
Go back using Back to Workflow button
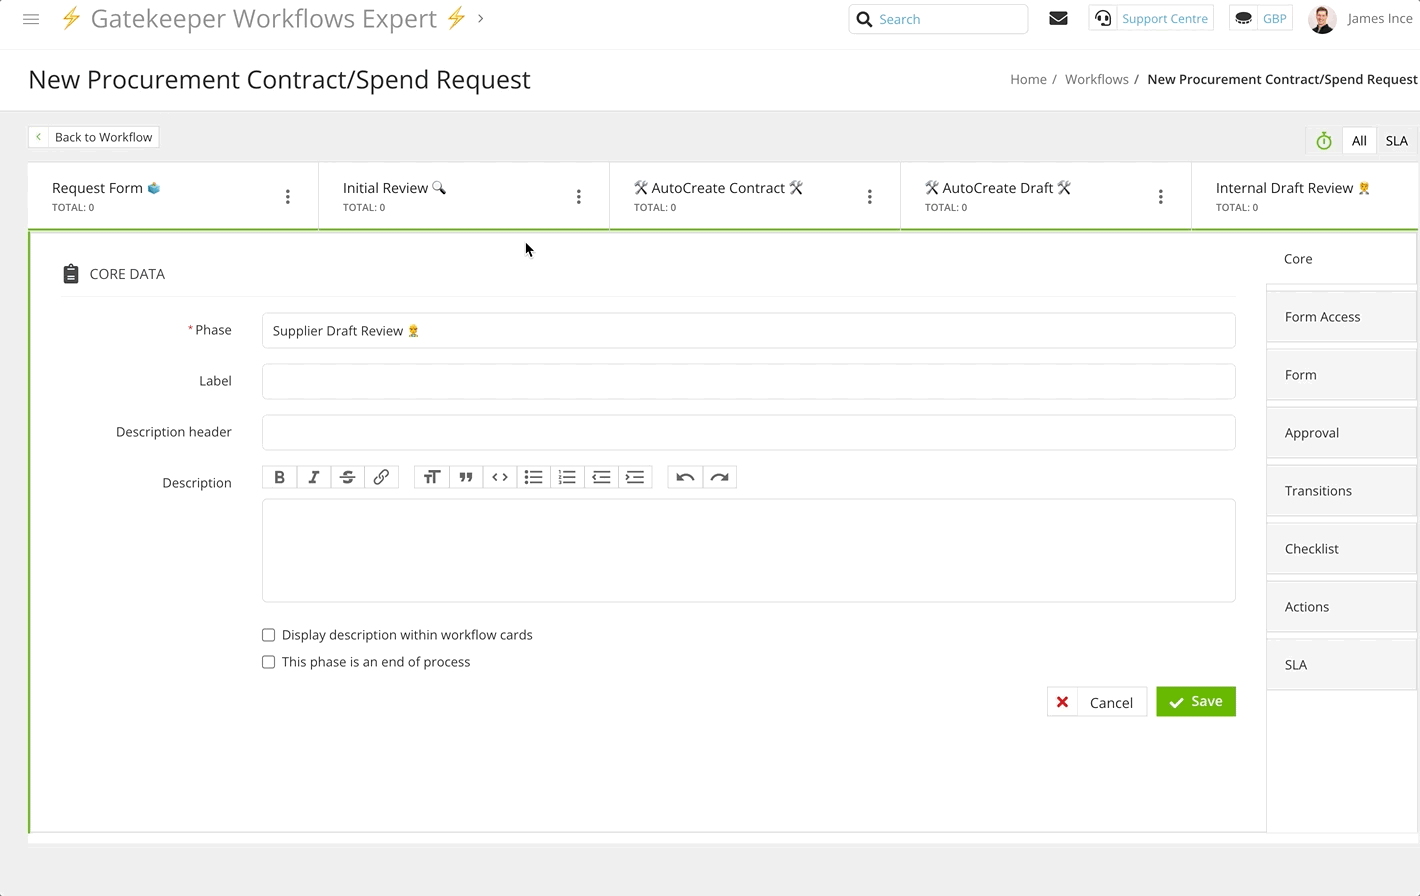tap(94, 137)
